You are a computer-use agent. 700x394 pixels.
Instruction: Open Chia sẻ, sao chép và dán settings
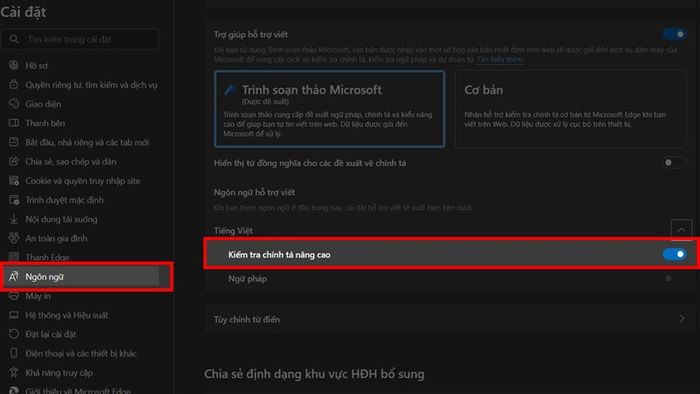[x=71, y=162]
